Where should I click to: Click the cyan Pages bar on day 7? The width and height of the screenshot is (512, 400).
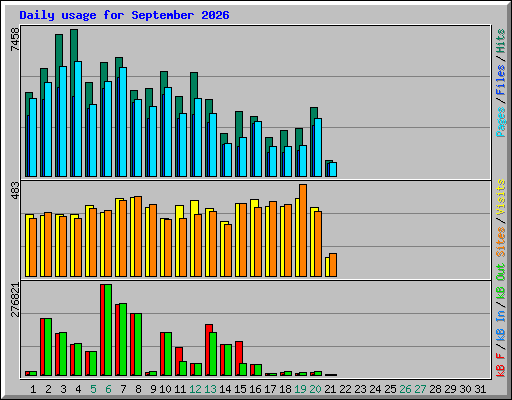pyautogui.click(x=123, y=122)
